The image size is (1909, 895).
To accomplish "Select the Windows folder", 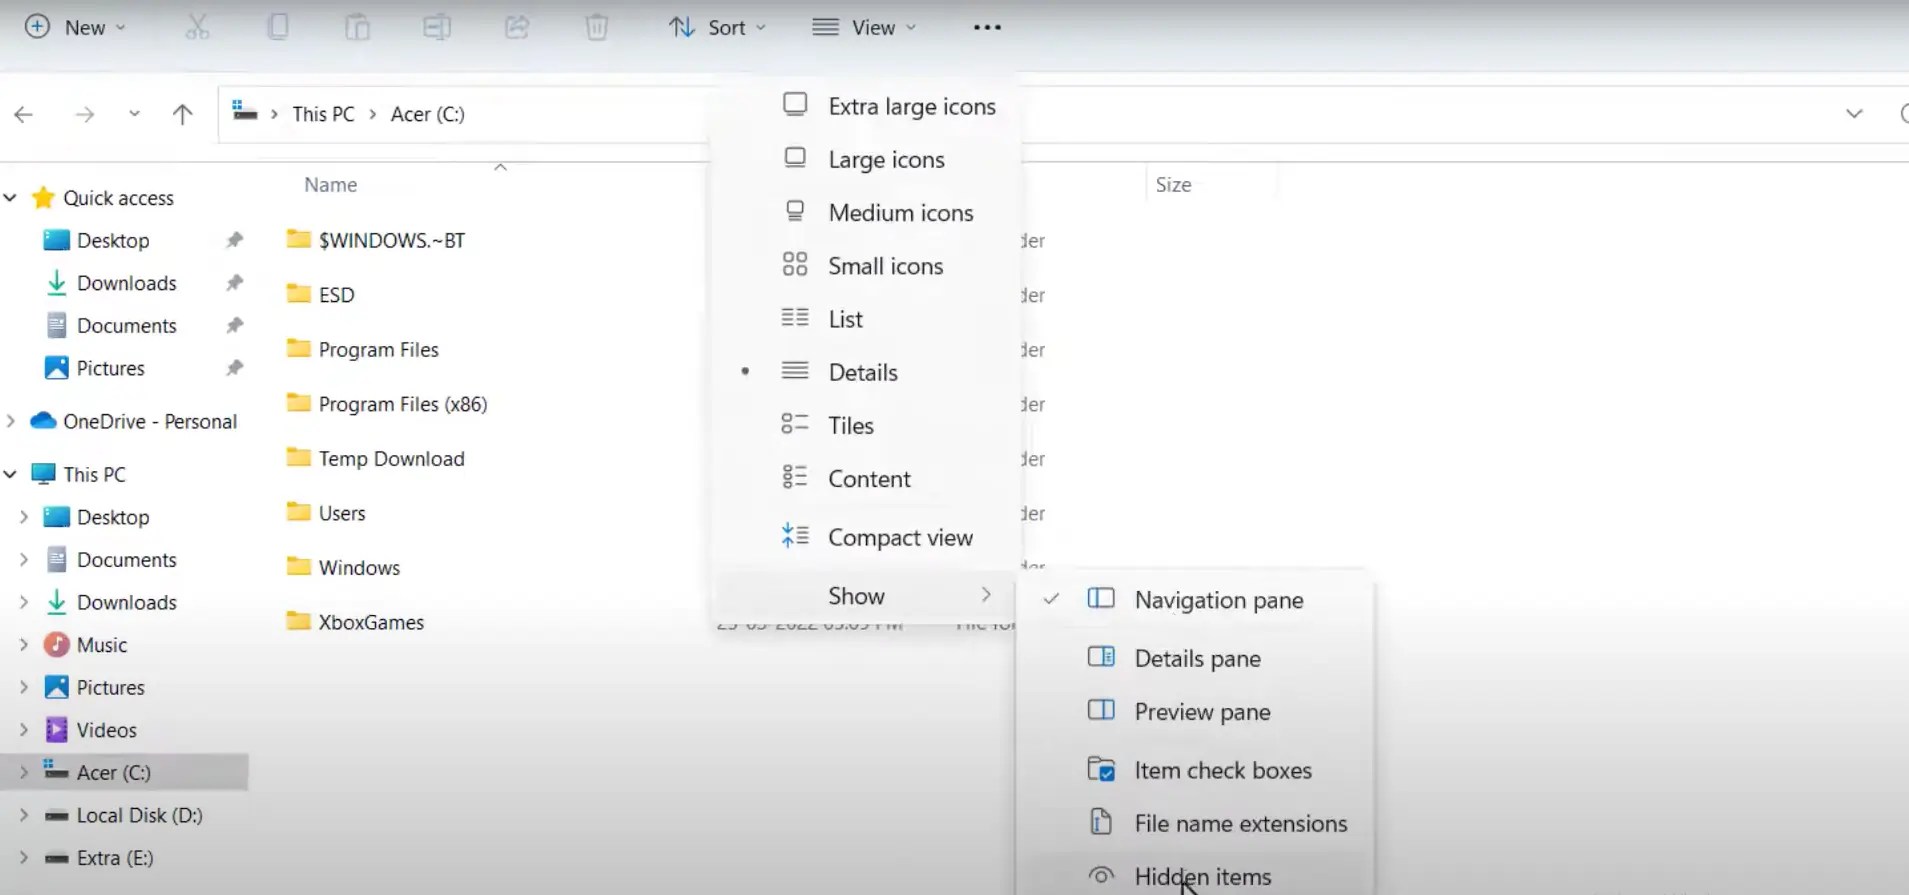I will (x=343, y=567).
